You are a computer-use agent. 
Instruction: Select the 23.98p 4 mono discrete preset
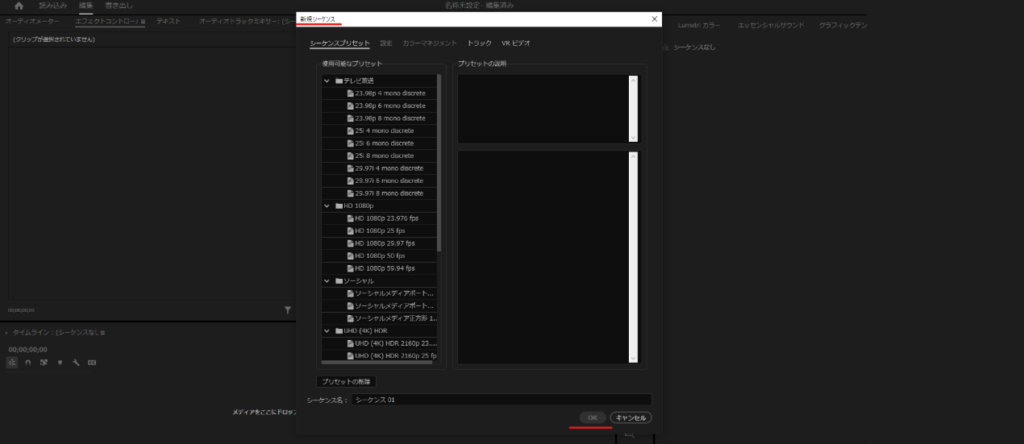coord(389,93)
